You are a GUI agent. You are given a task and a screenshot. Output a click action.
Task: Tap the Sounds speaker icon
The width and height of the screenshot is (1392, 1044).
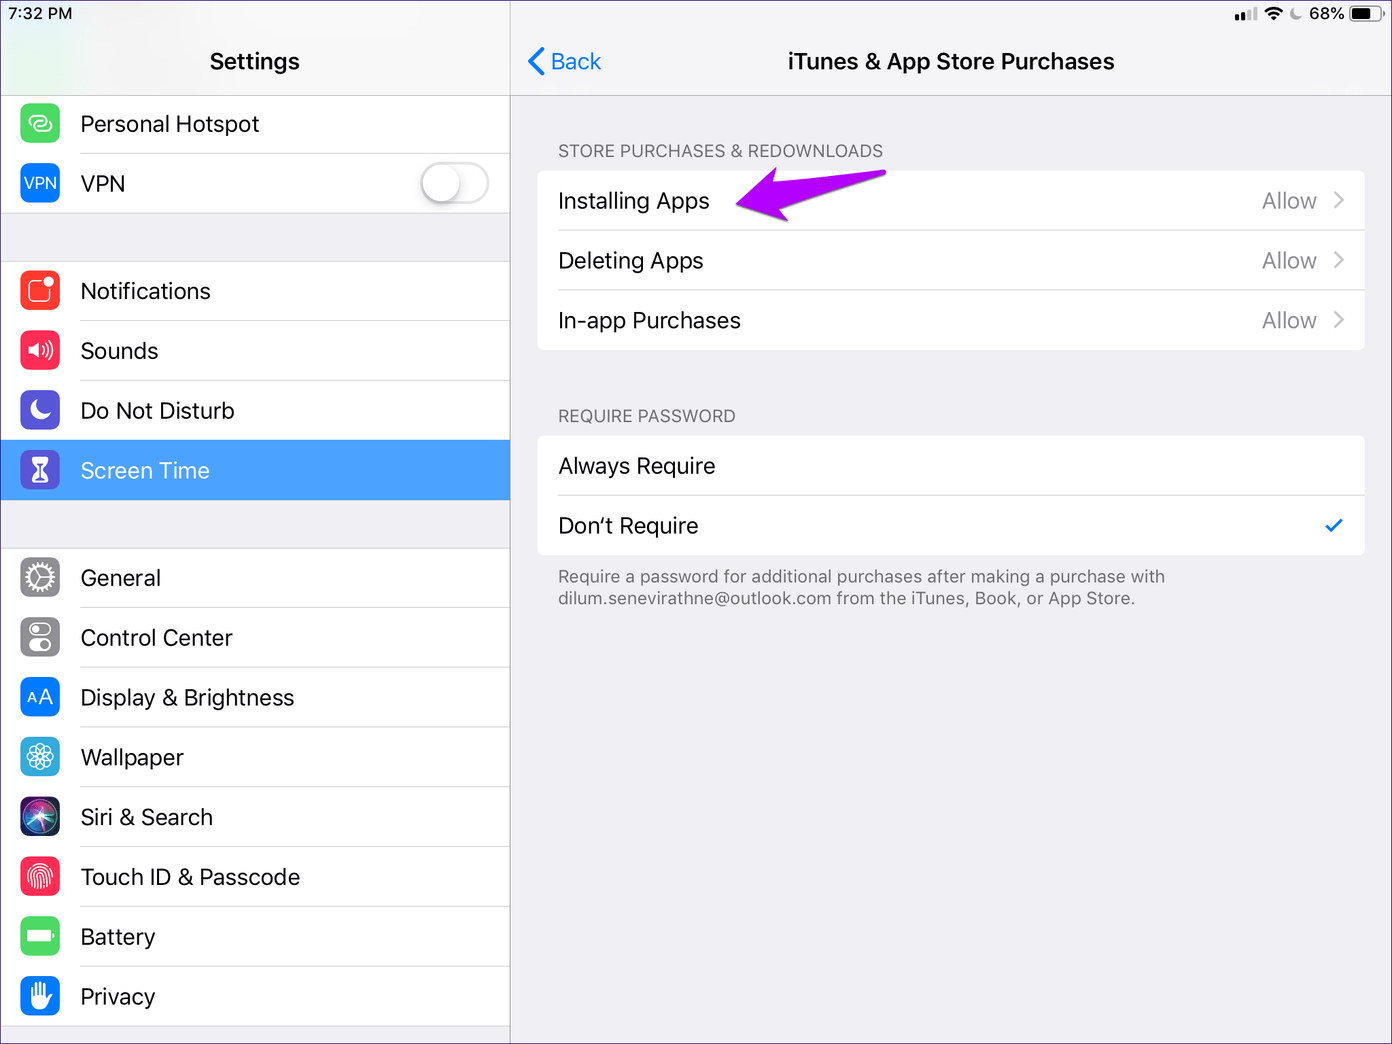[40, 351]
